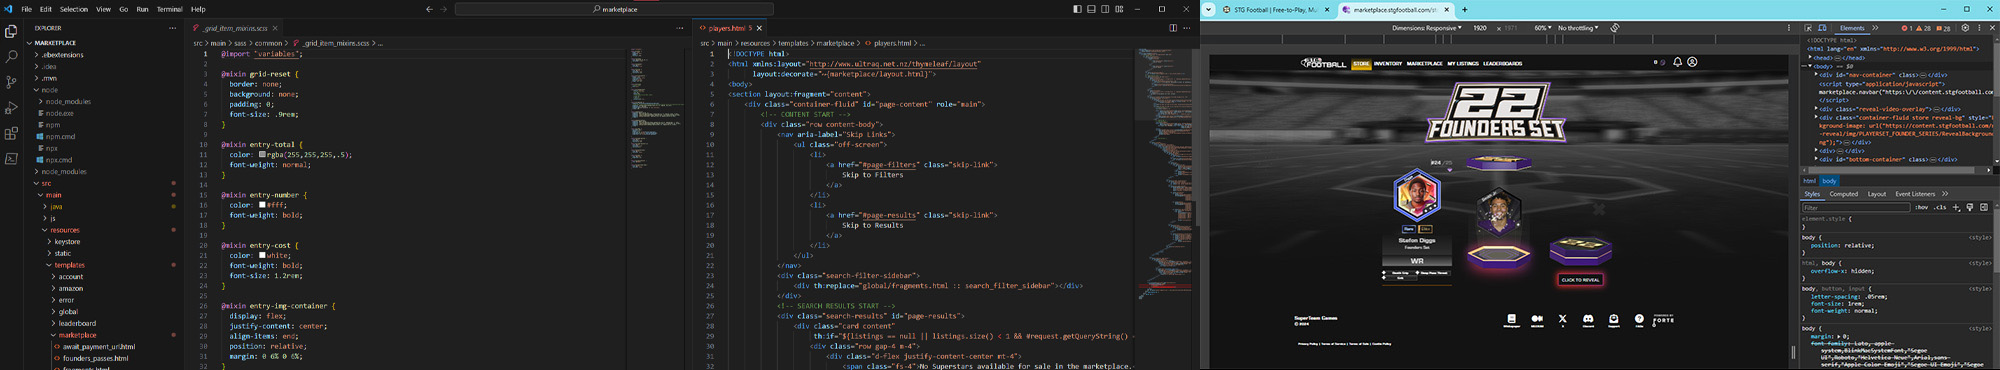Expand the leaderboard folder

pyautogui.click(x=77, y=323)
